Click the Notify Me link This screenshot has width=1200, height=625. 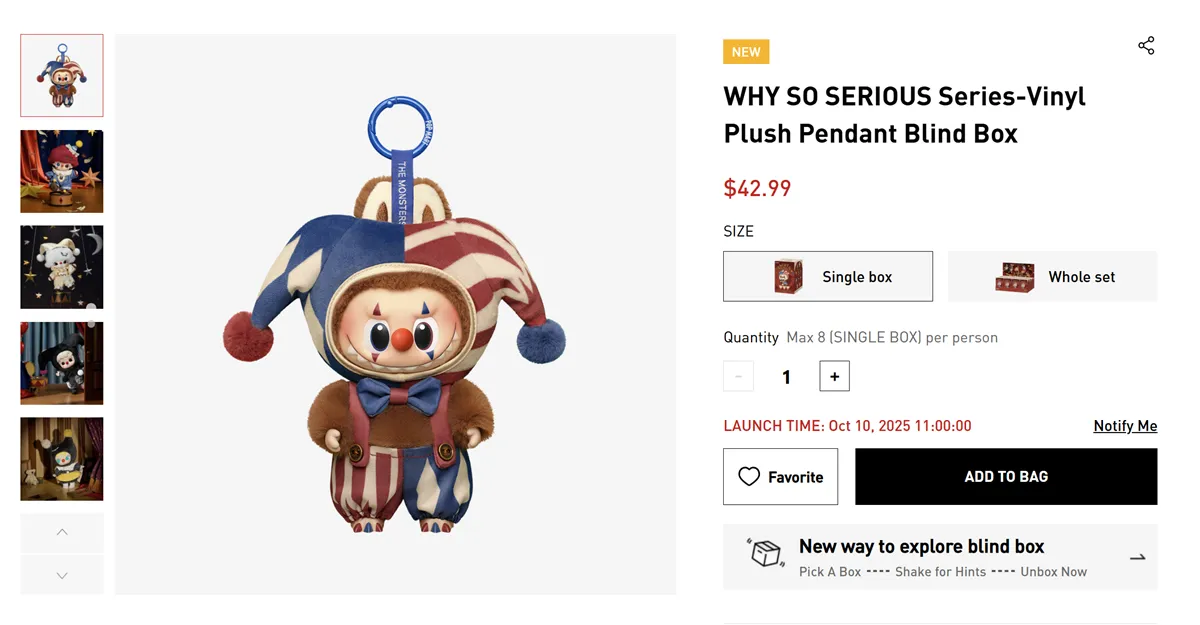tap(1125, 426)
